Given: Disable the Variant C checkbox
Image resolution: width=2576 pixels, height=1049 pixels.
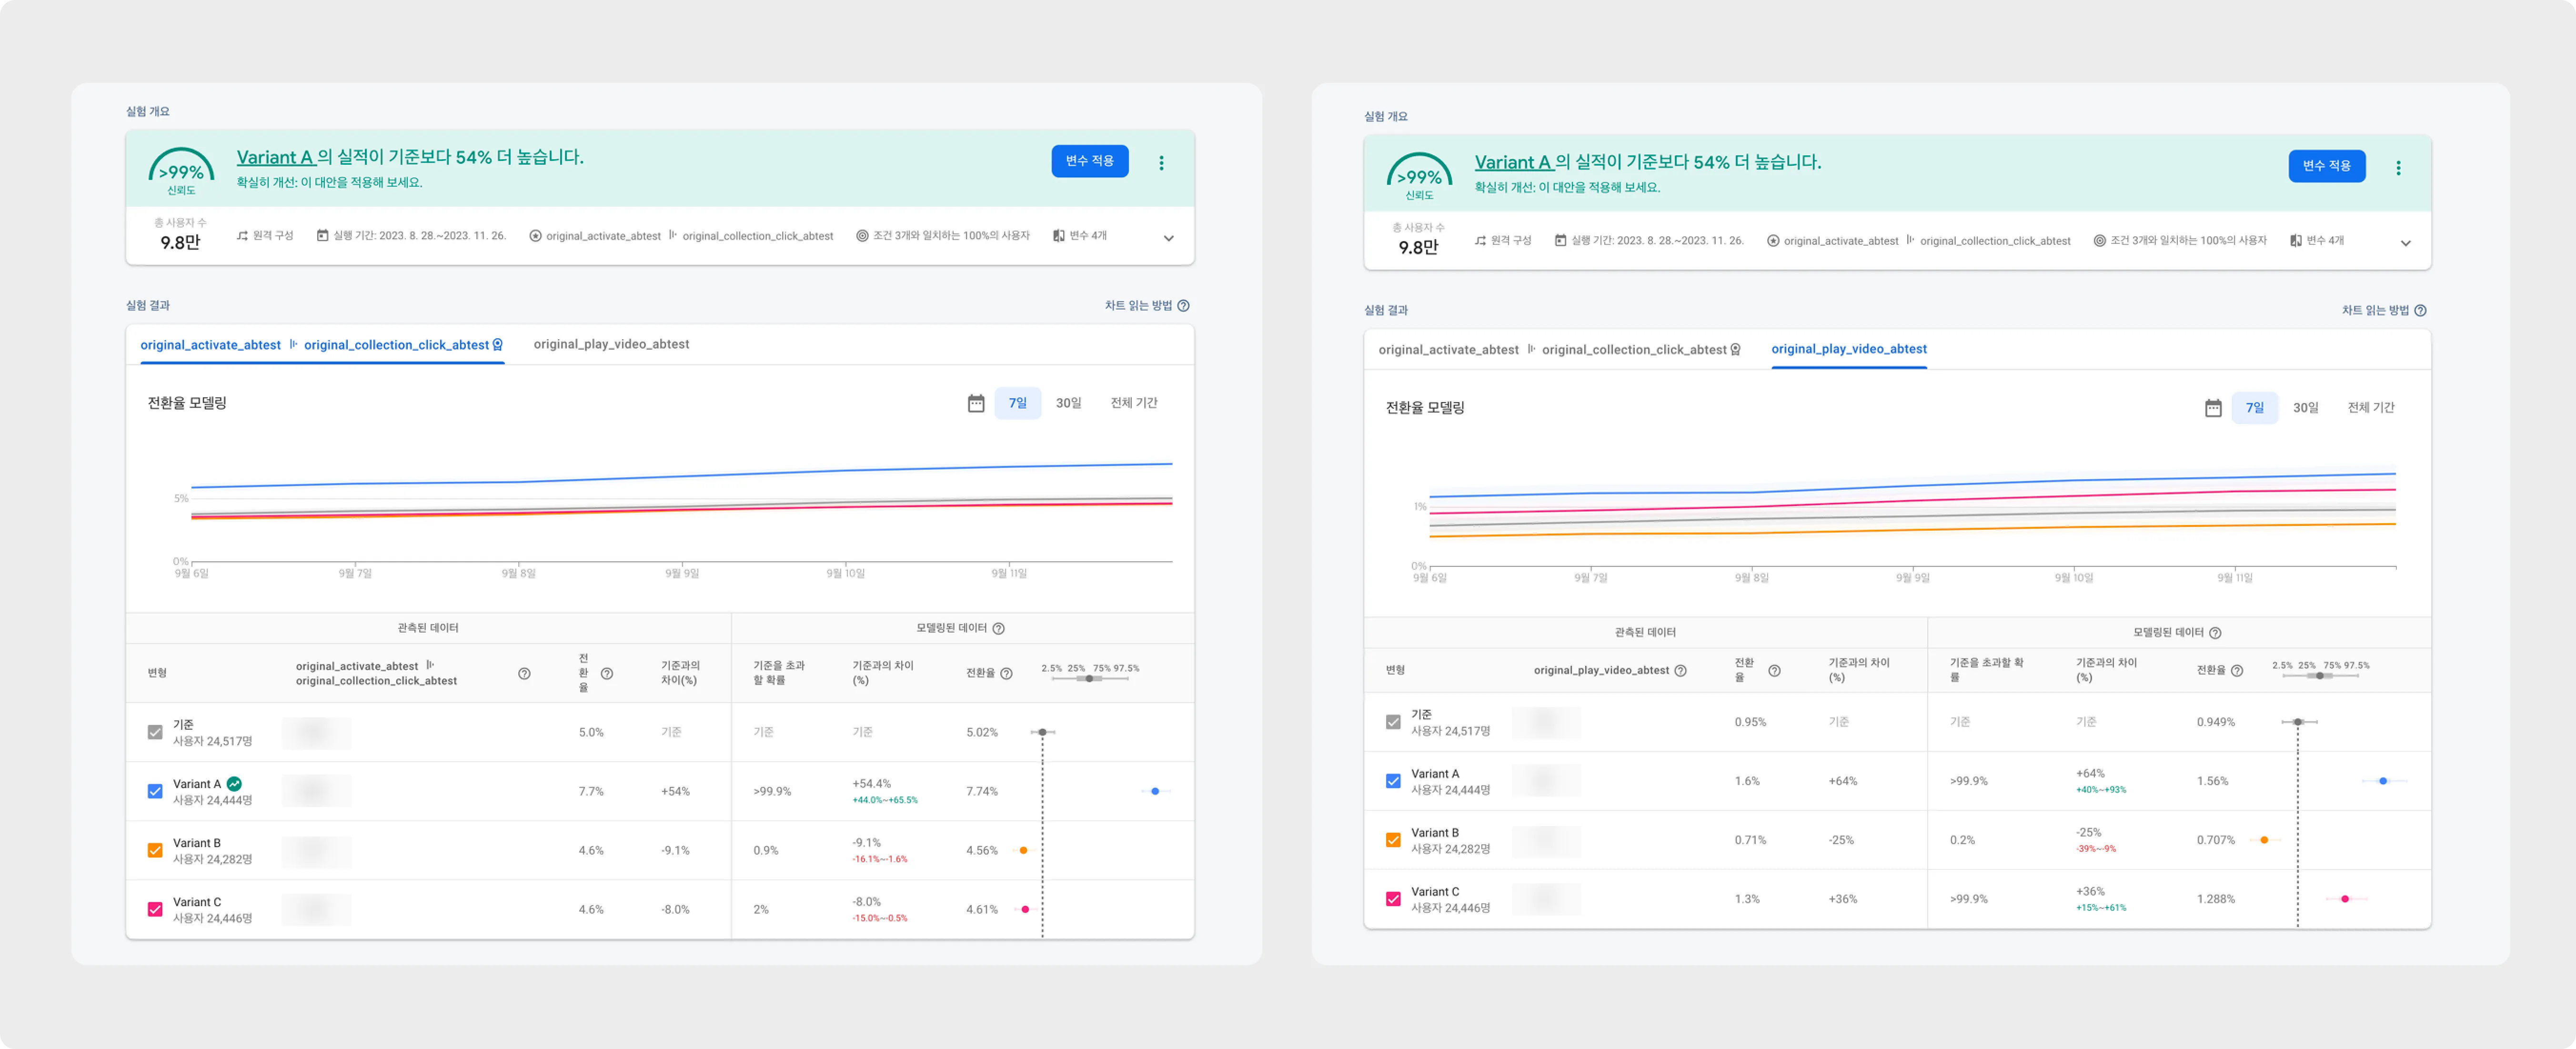Looking at the screenshot, I should click(x=154, y=908).
